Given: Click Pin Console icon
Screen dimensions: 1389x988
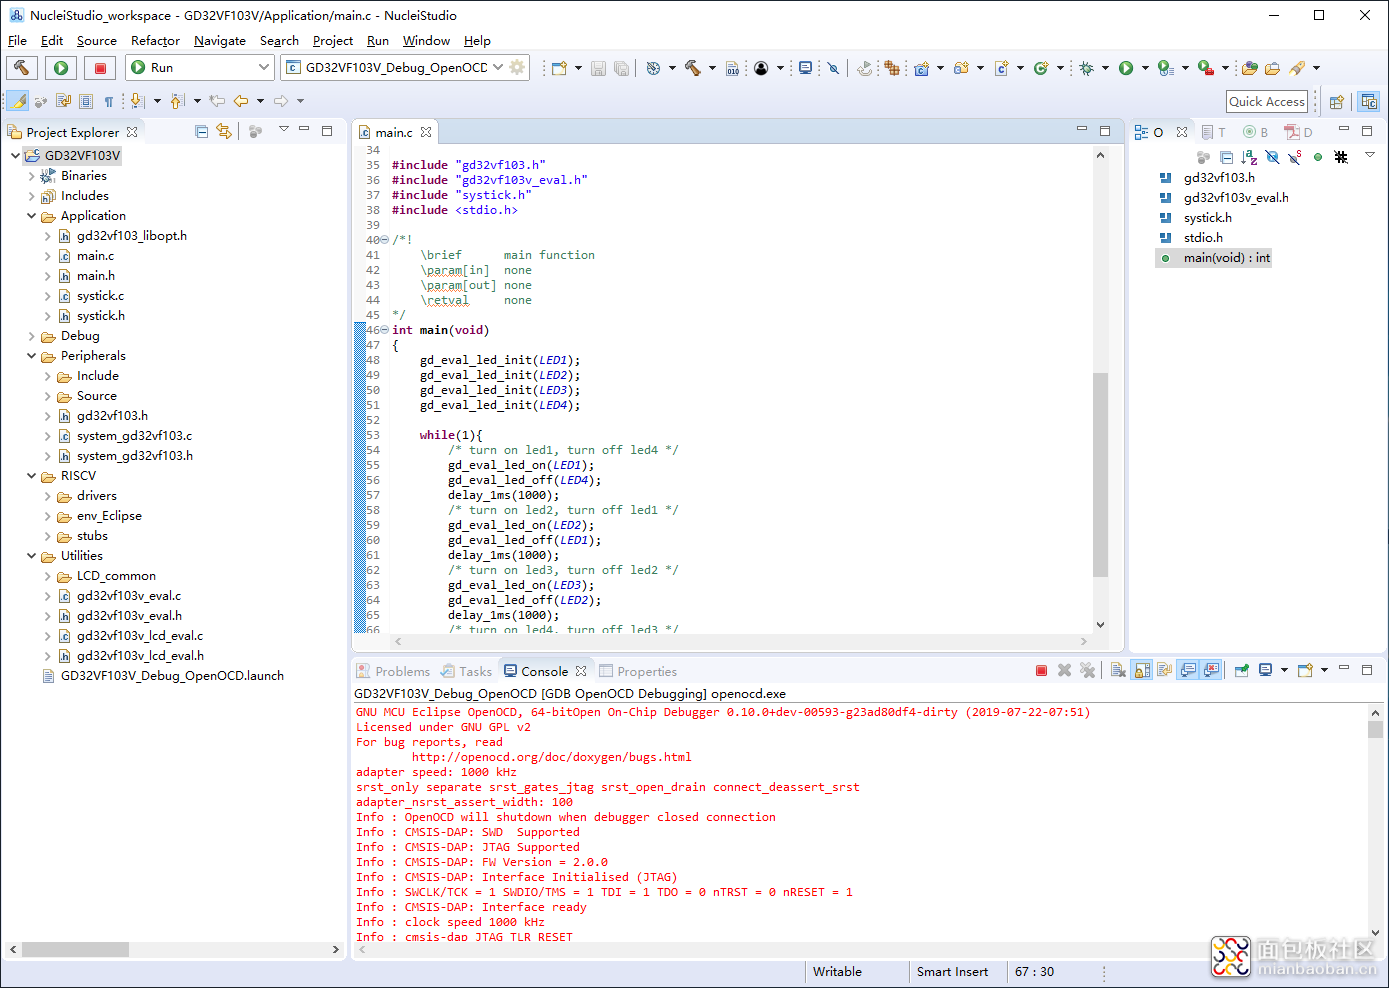Looking at the screenshot, I should tap(1241, 671).
